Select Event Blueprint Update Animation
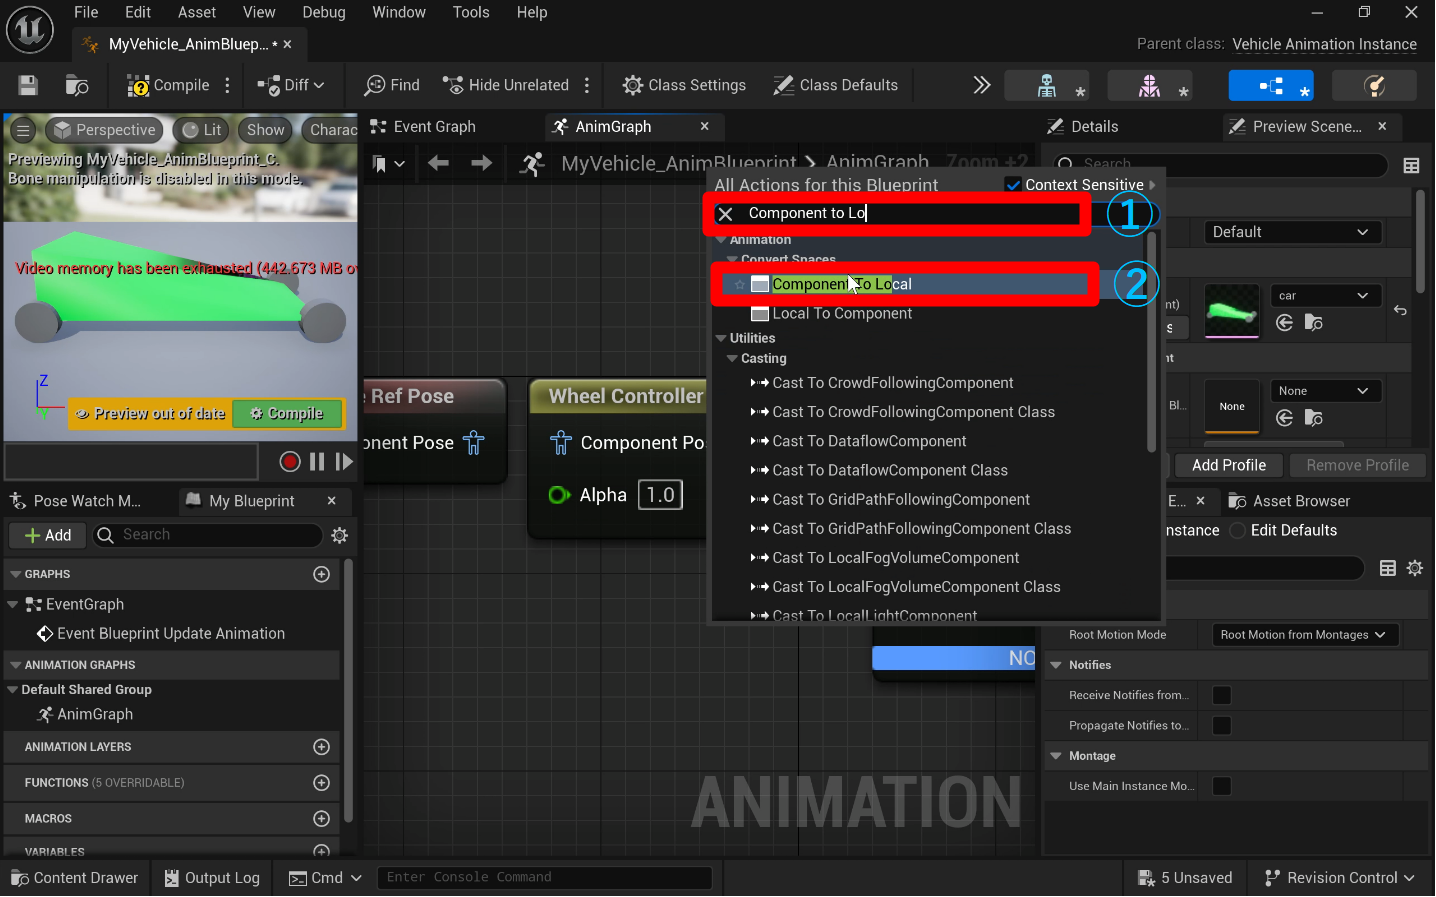 click(x=171, y=634)
